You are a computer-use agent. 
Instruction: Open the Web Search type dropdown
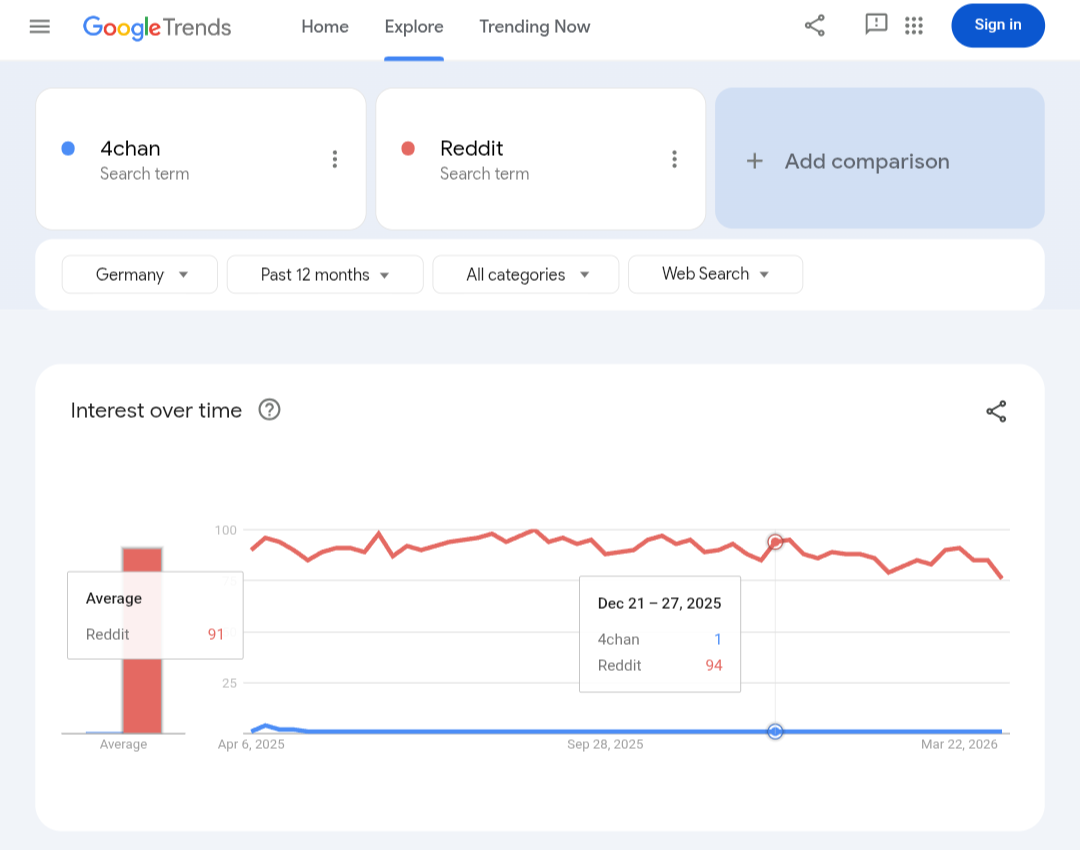click(x=715, y=274)
